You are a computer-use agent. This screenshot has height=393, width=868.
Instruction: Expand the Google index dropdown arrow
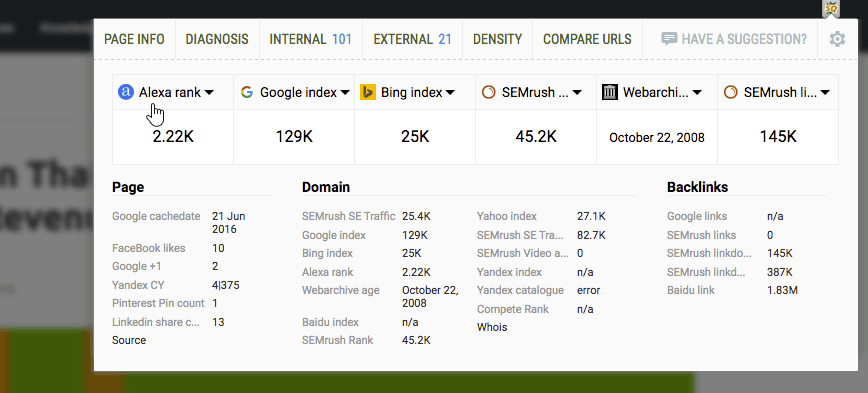345,92
